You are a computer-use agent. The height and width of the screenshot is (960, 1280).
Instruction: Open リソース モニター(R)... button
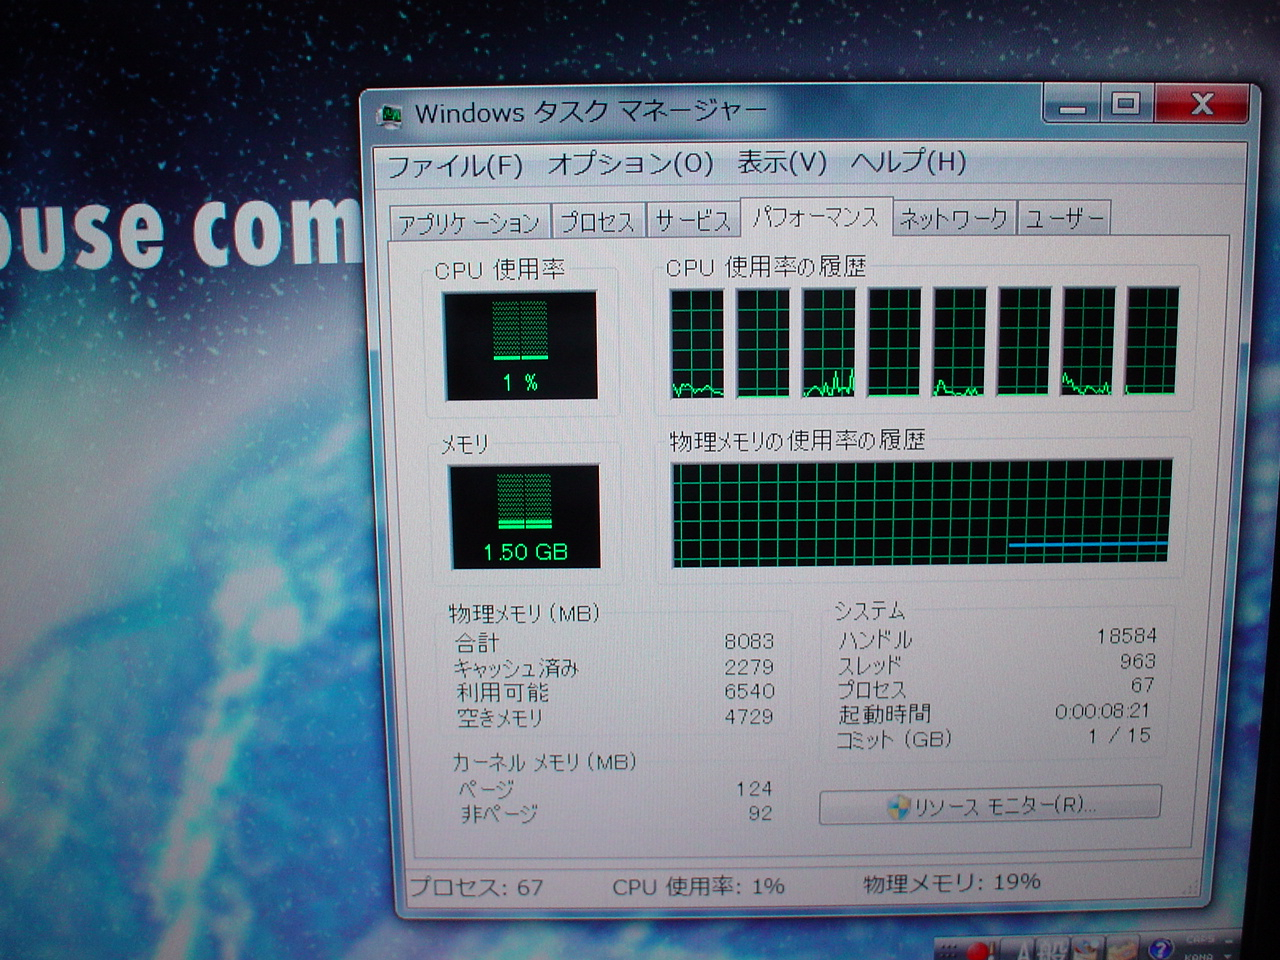(990, 805)
